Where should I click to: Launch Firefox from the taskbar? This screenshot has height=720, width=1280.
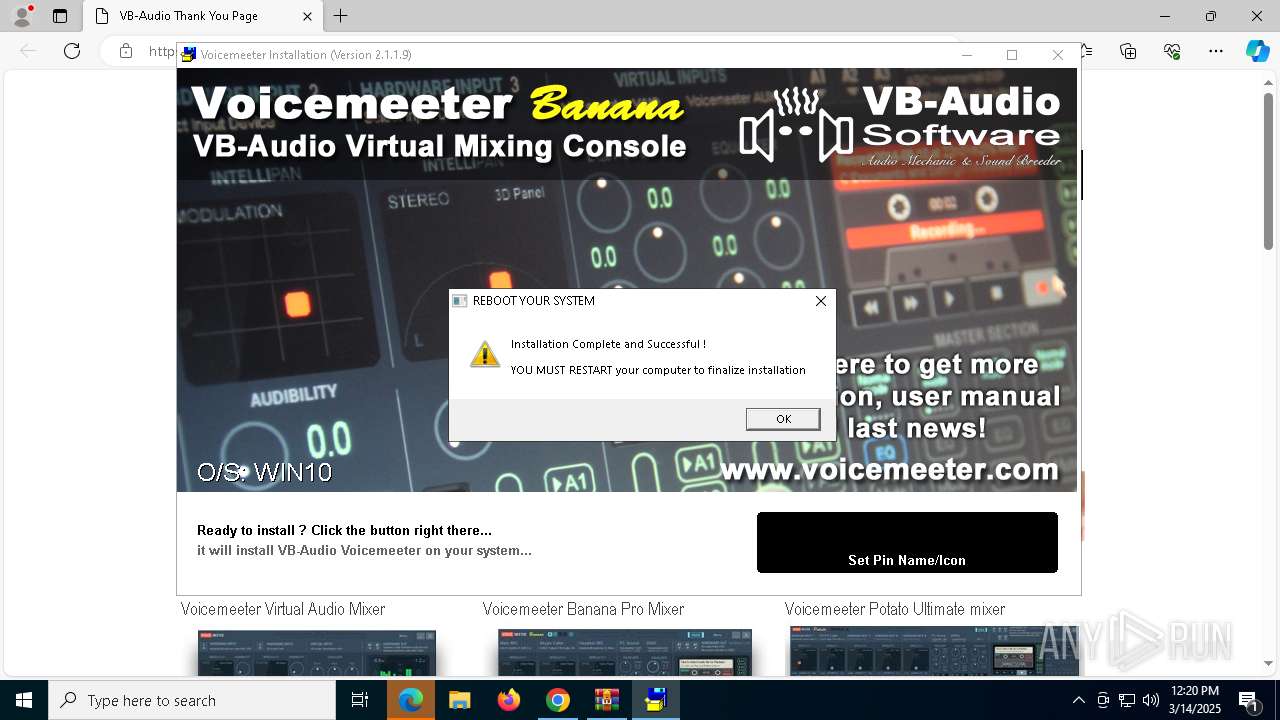coord(509,700)
